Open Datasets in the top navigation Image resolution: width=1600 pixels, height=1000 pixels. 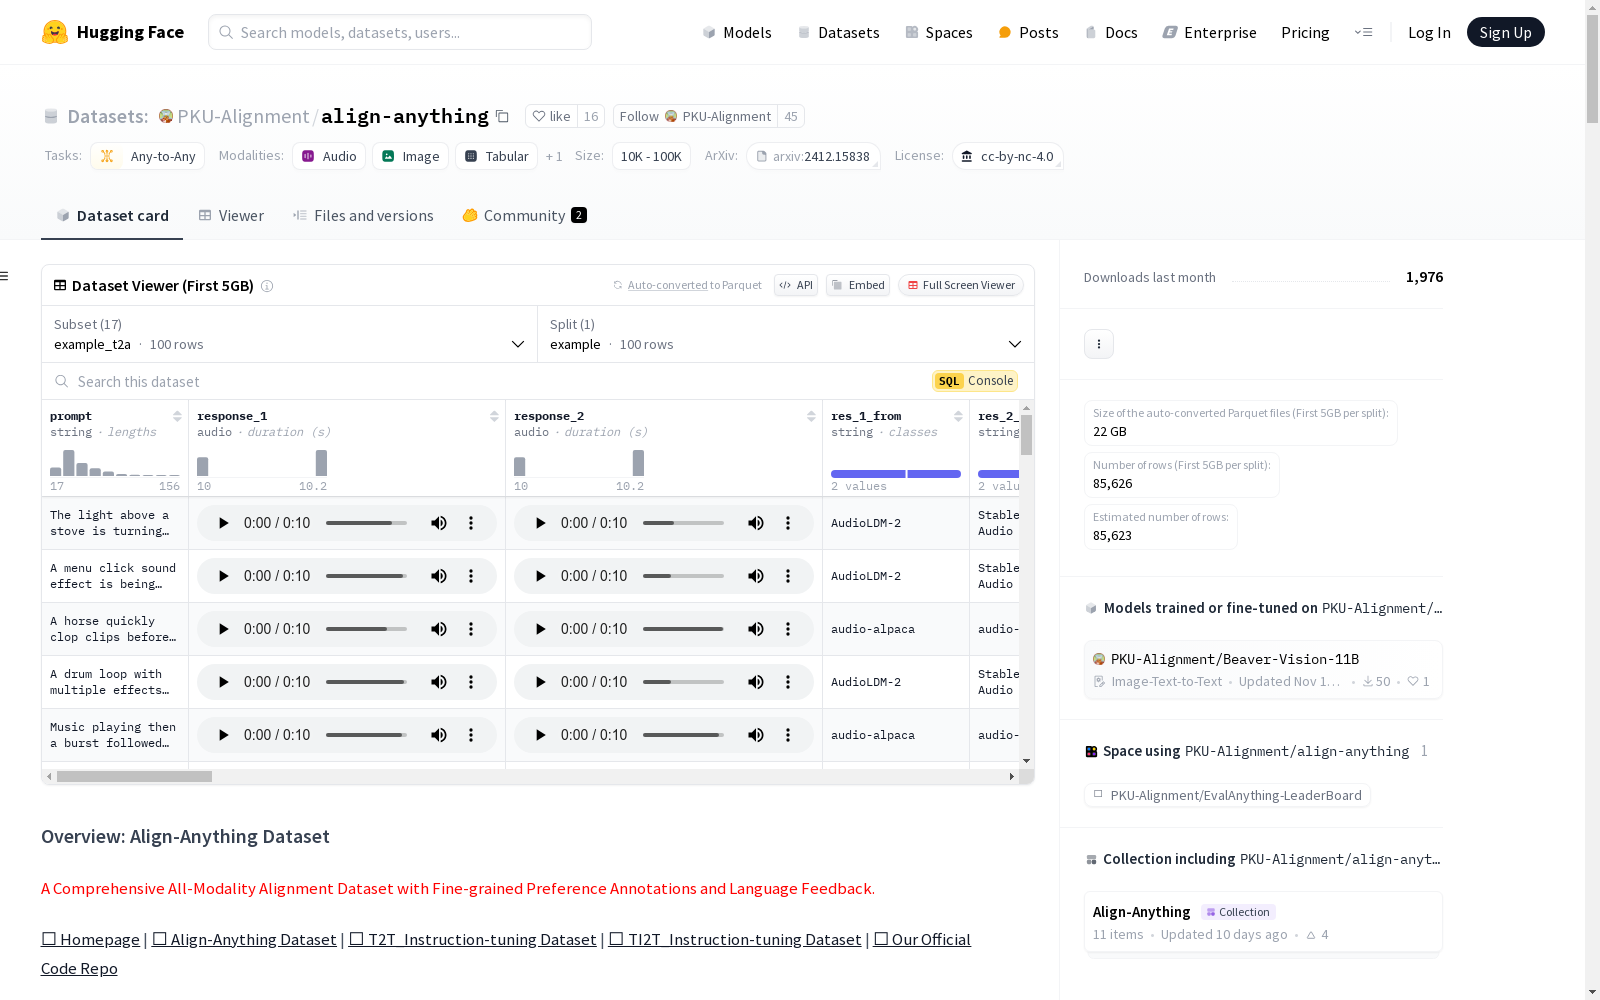click(x=838, y=32)
